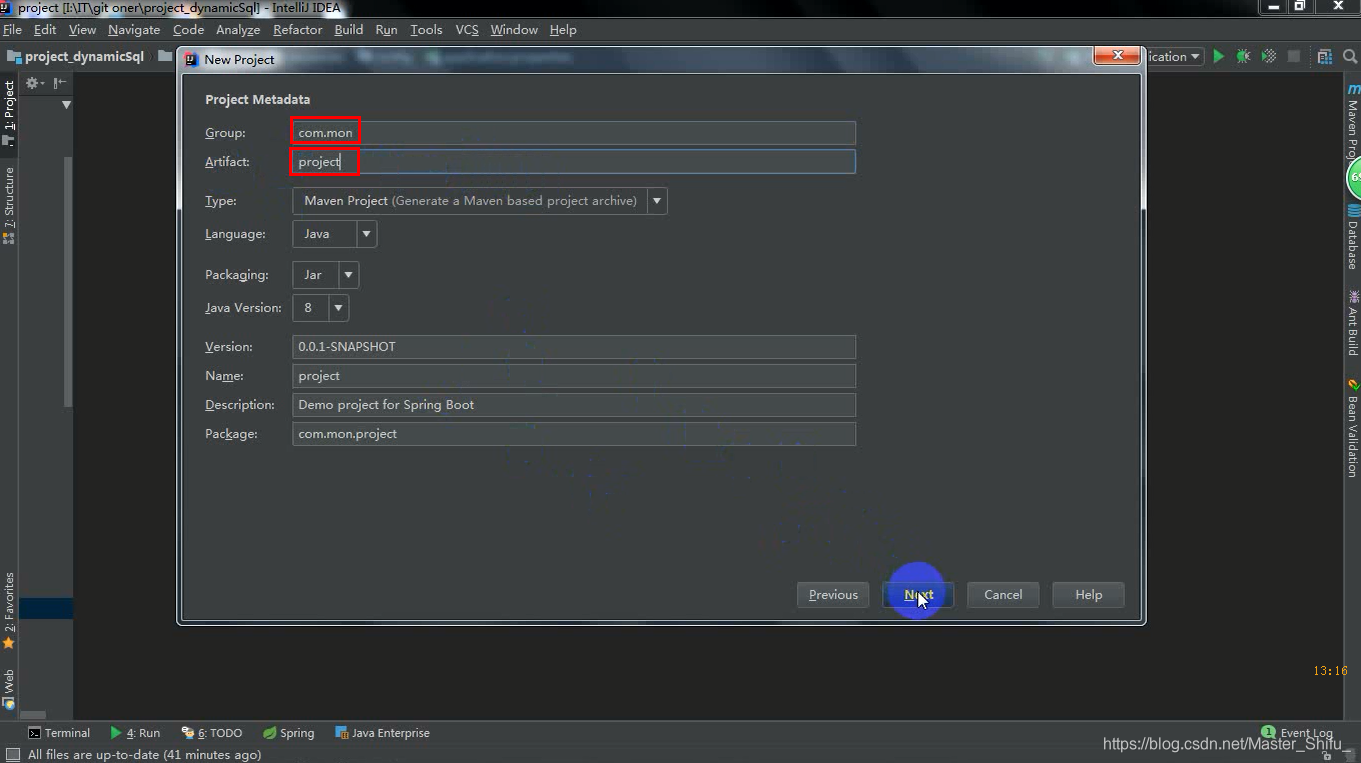Switch to the 1: Project tool window
This screenshot has height=763, width=1361.
tap(9, 112)
